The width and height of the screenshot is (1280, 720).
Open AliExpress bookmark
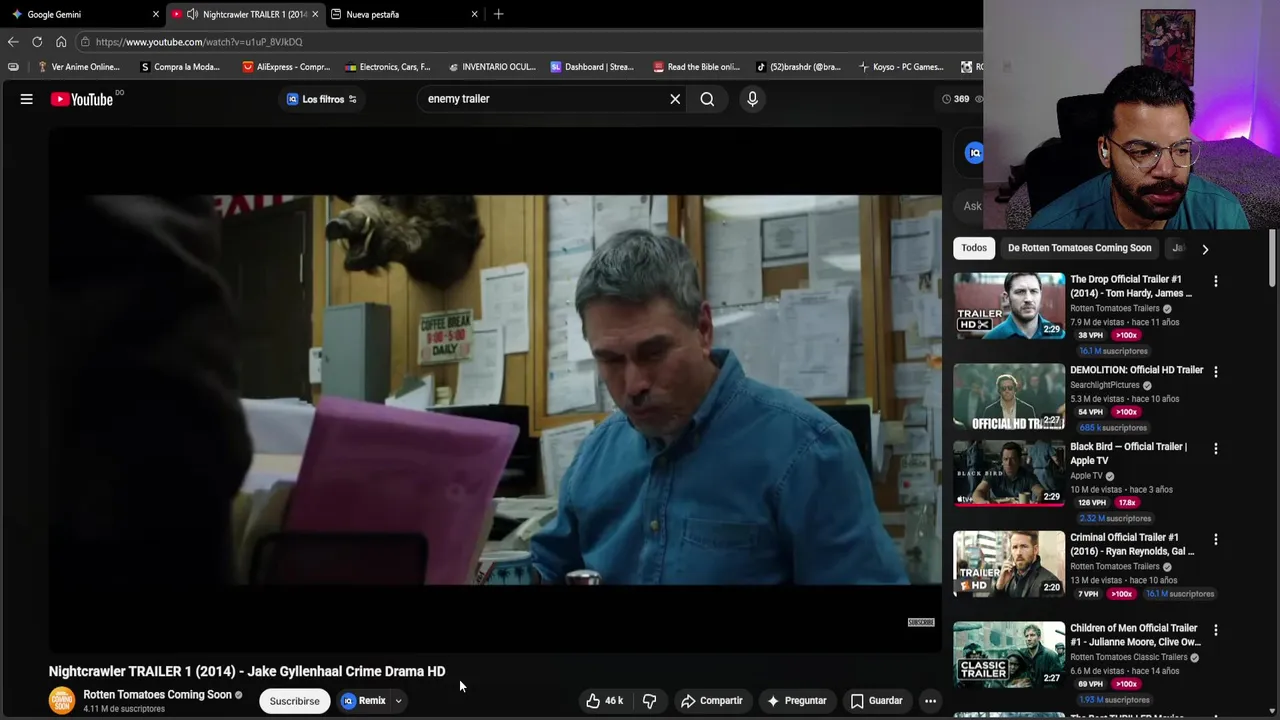point(286,67)
